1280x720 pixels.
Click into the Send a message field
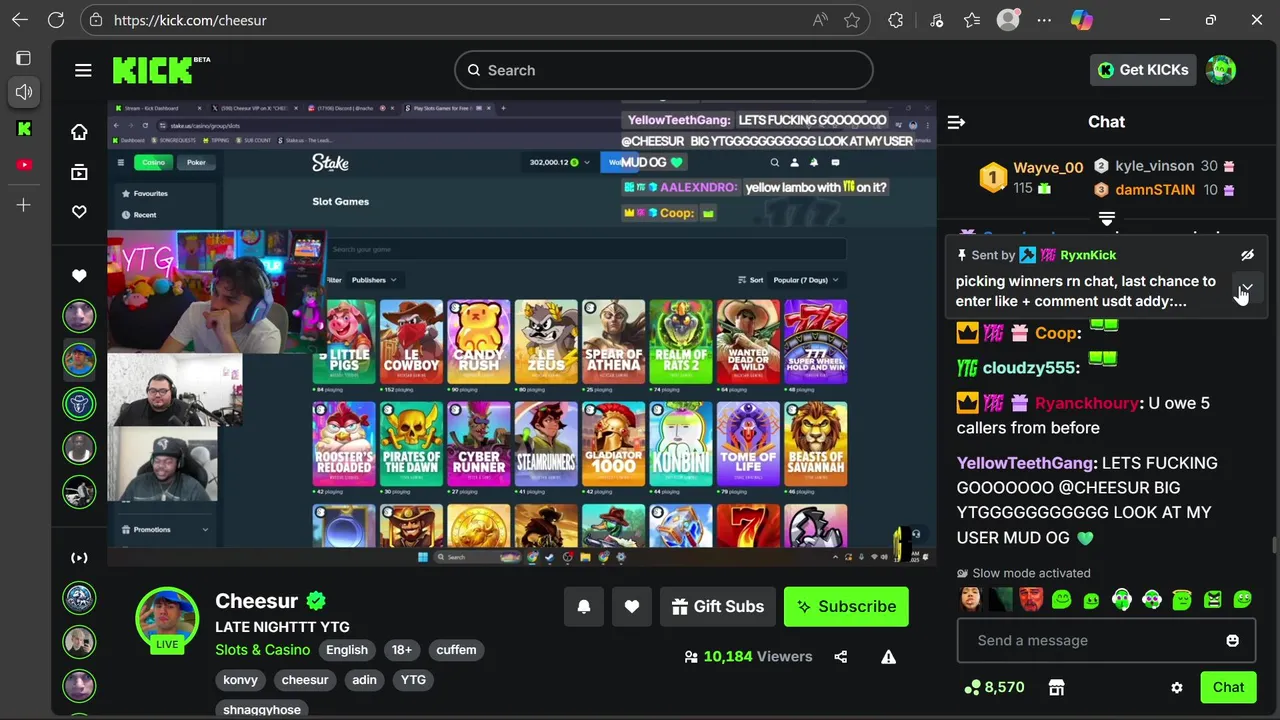[1106, 640]
